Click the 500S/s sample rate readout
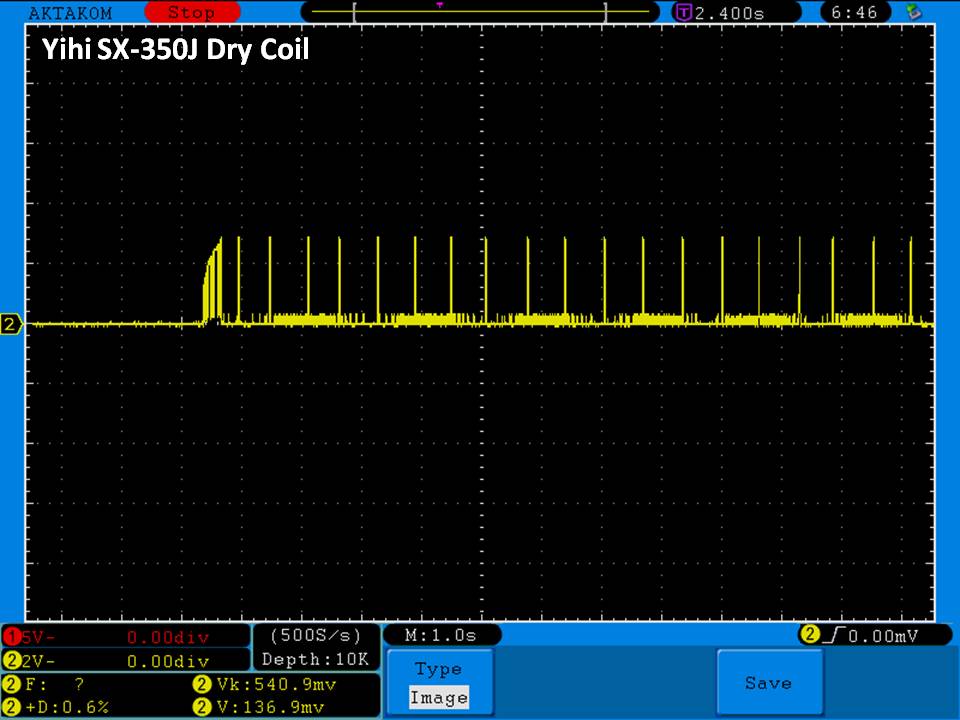Image resolution: width=960 pixels, height=720 pixels. click(315, 636)
